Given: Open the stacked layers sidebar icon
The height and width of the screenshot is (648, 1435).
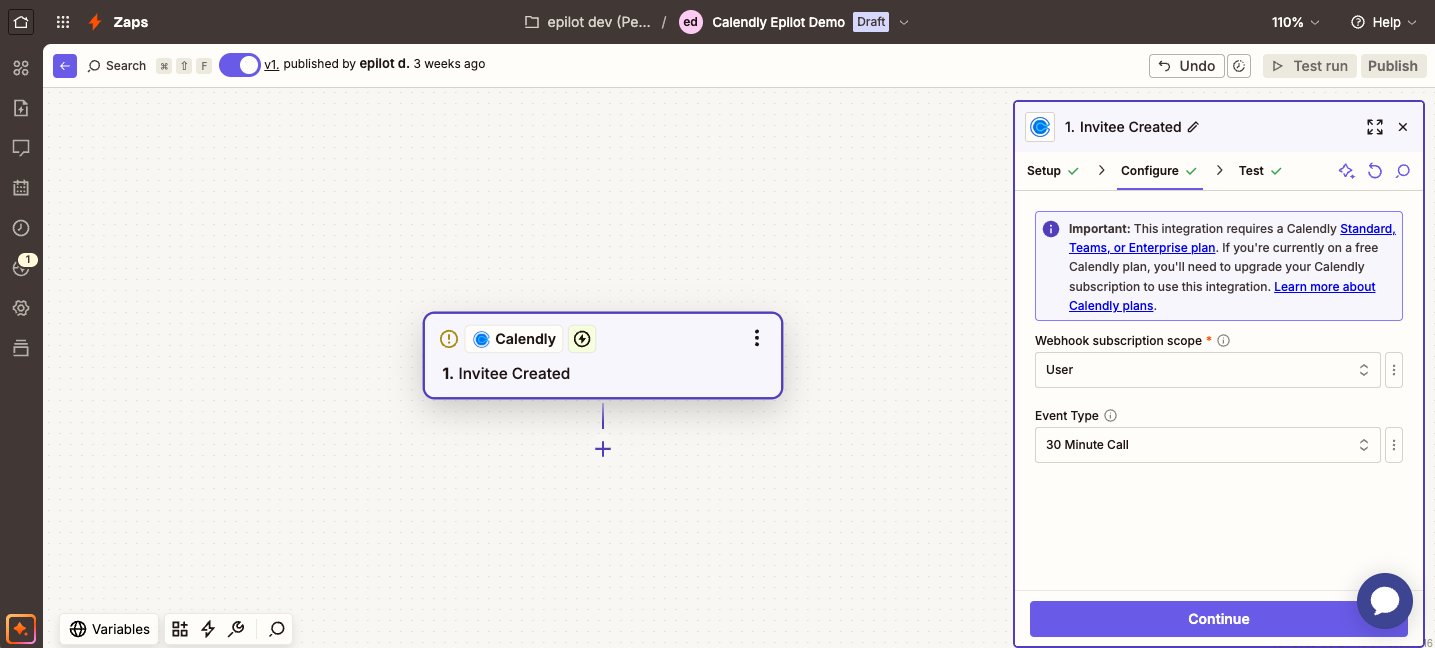Looking at the screenshot, I should point(21,348).
